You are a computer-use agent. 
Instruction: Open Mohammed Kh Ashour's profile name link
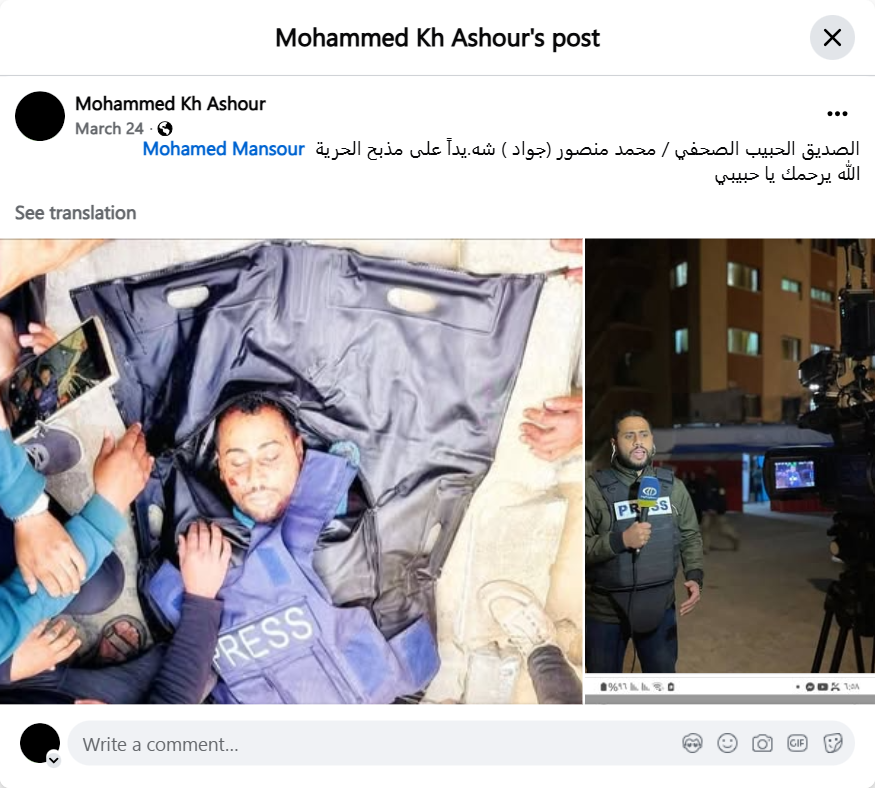170,104
